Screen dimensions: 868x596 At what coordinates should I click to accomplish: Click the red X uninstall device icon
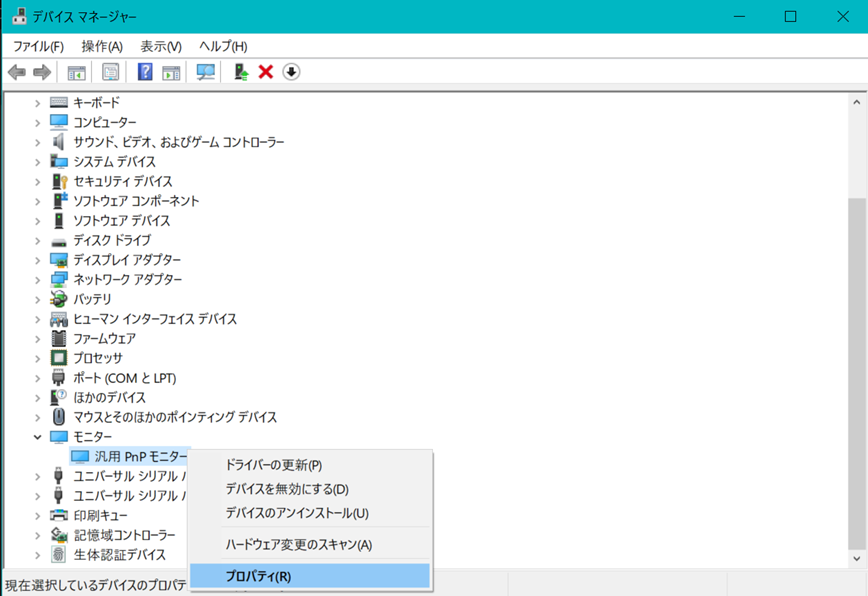tap(266, 72)
